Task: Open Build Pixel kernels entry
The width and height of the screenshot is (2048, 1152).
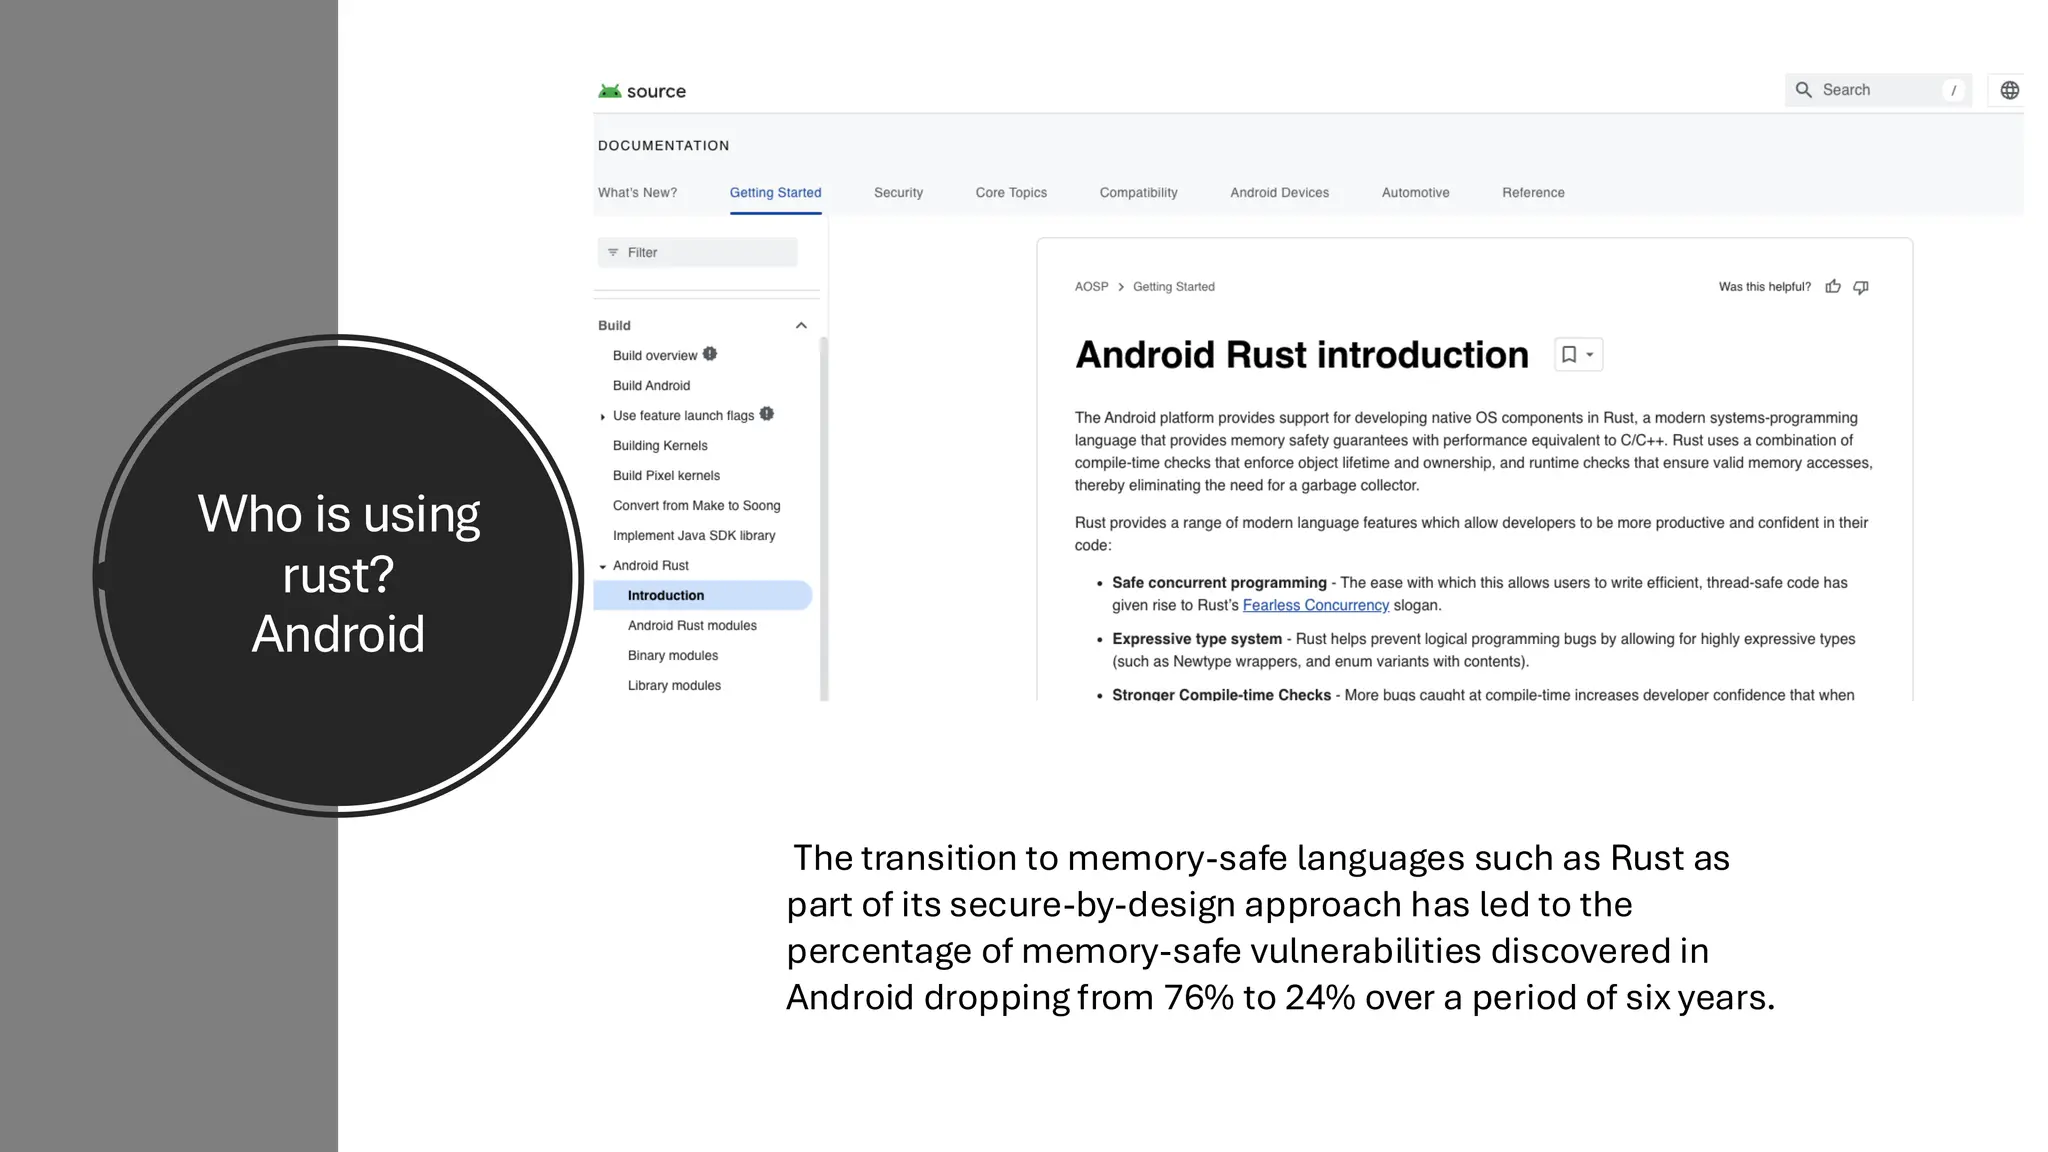Action: pos(666,475)
